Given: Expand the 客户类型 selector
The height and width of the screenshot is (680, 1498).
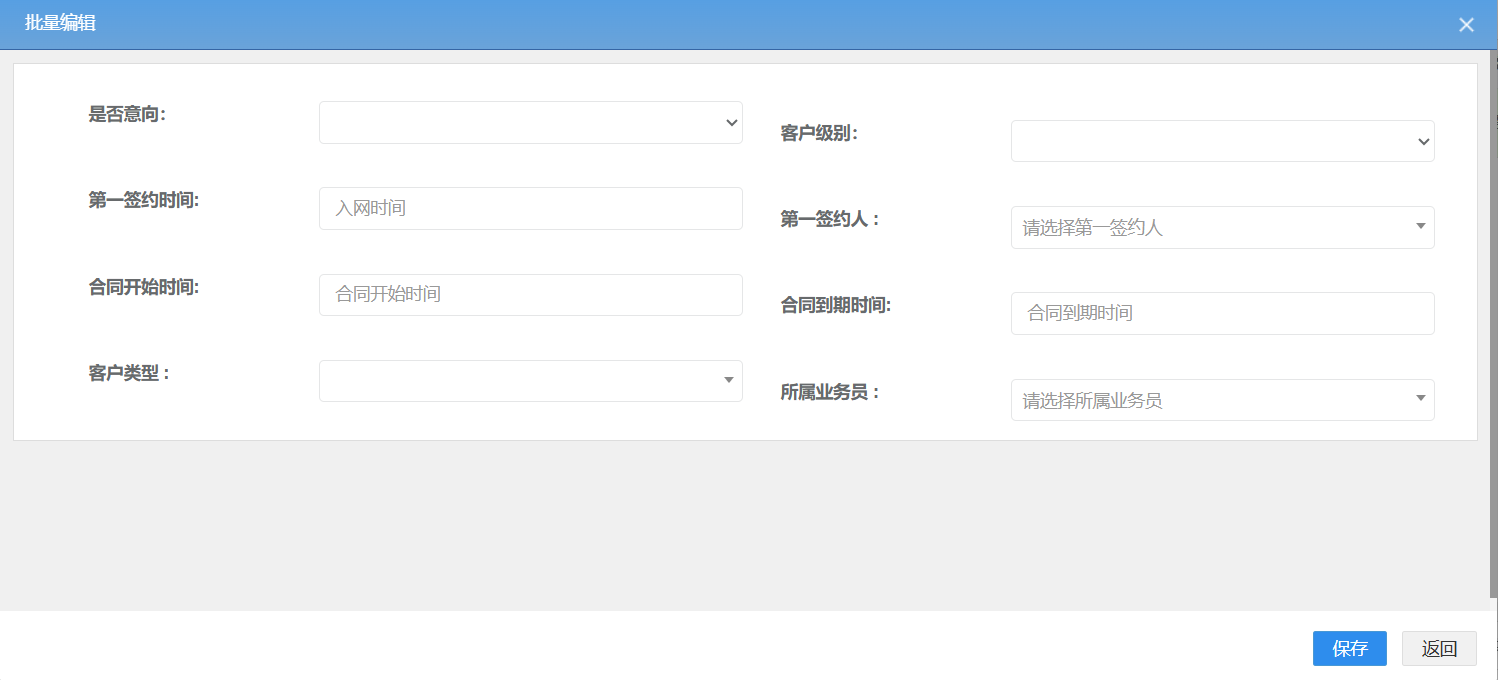Looking at the screenshot, I should [x=530, y=381].
